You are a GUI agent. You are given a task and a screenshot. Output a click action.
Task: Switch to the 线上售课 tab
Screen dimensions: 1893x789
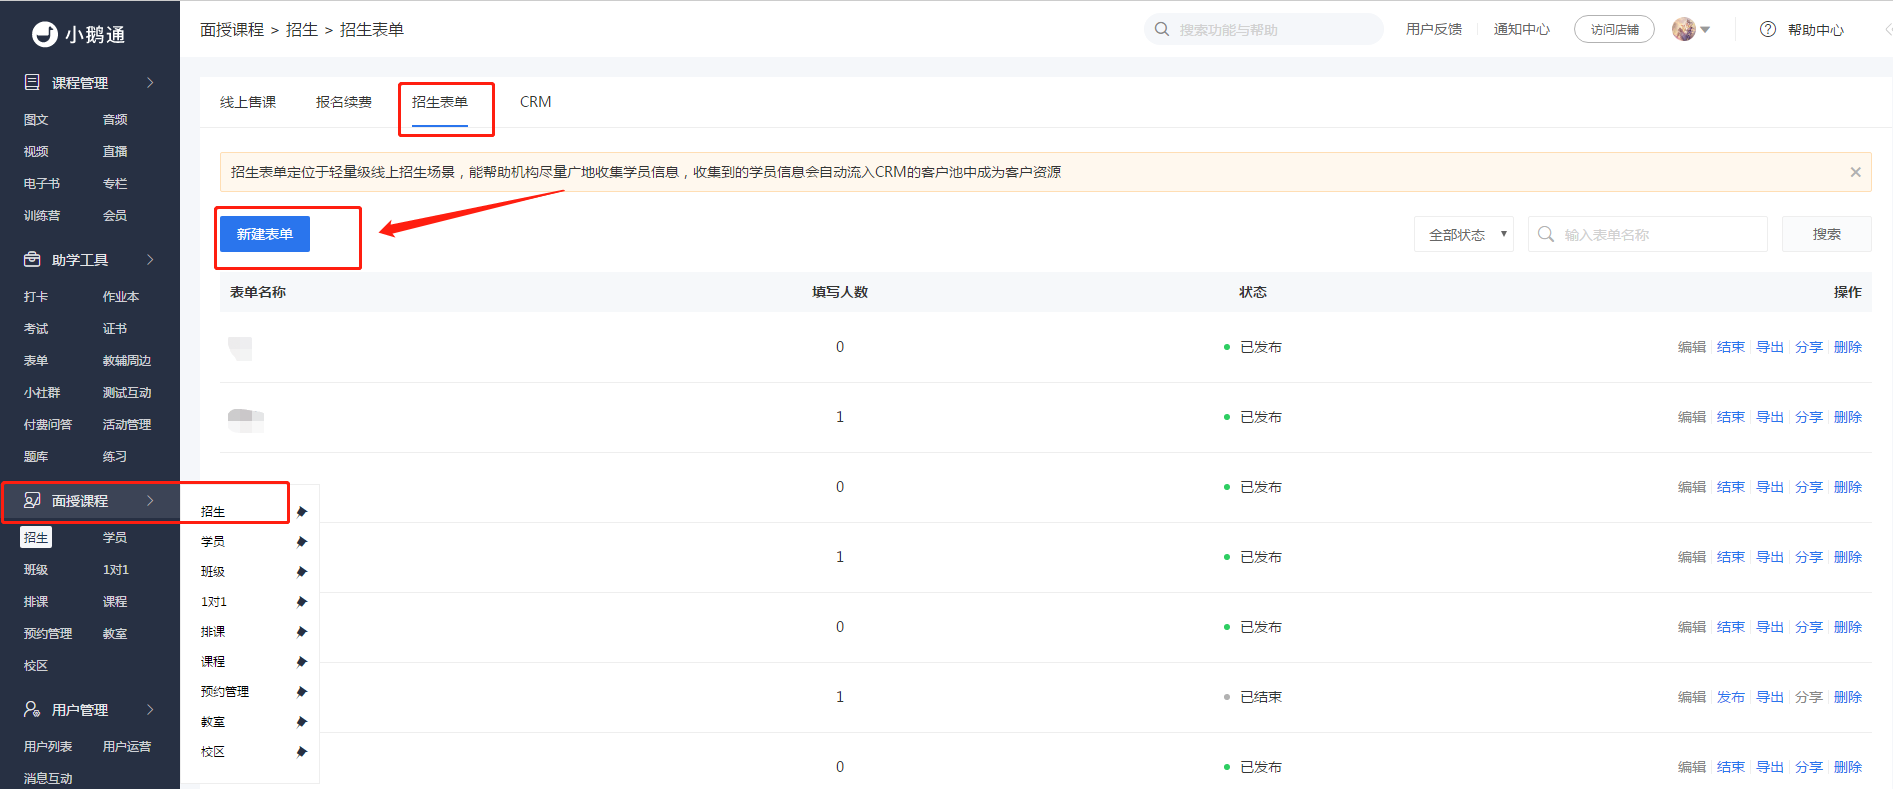[248, 102]
